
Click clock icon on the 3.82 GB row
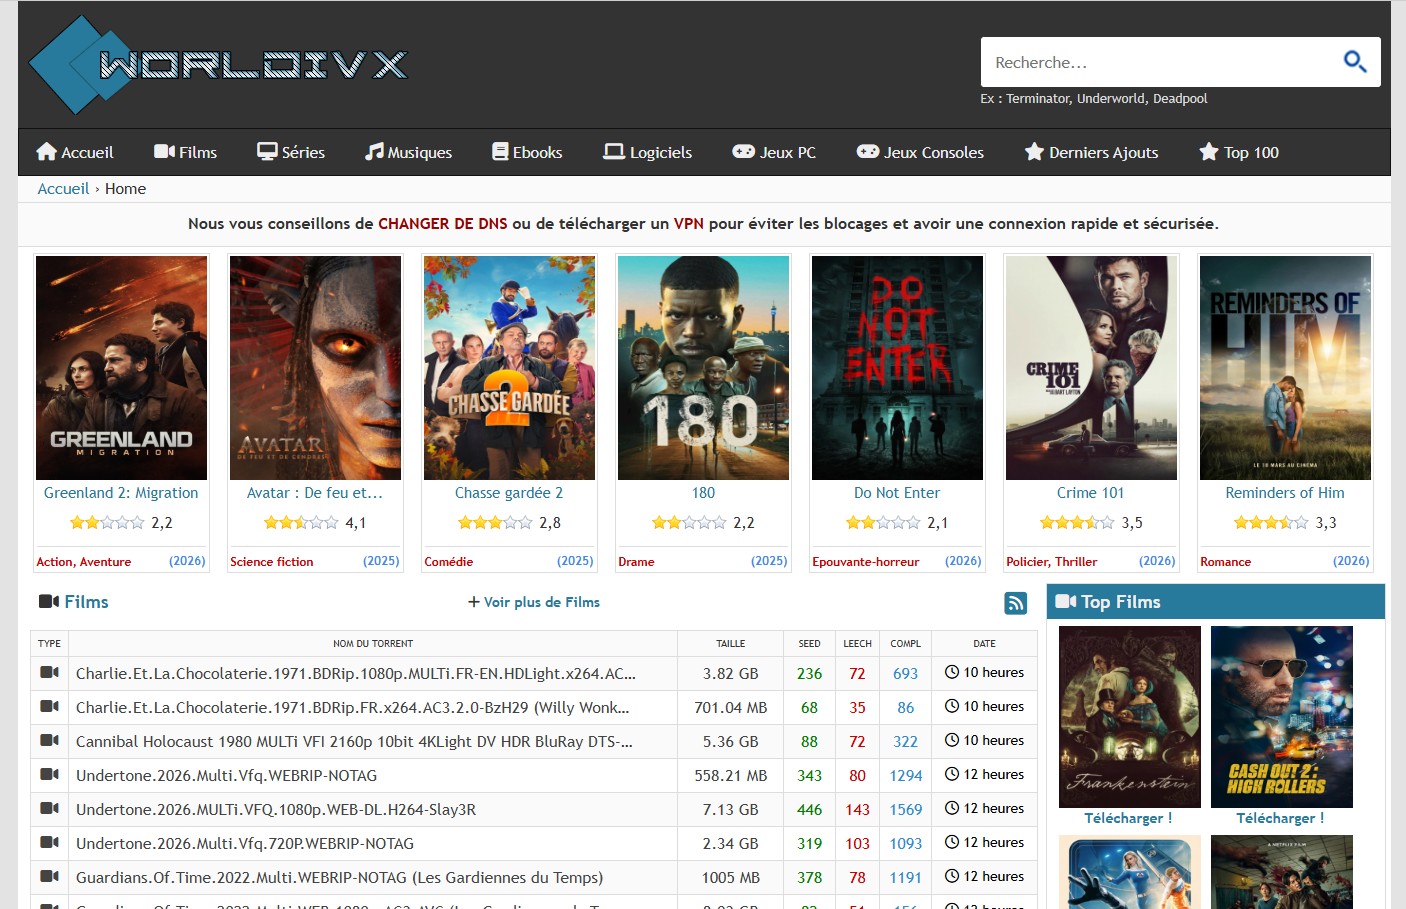pos(952,673)
